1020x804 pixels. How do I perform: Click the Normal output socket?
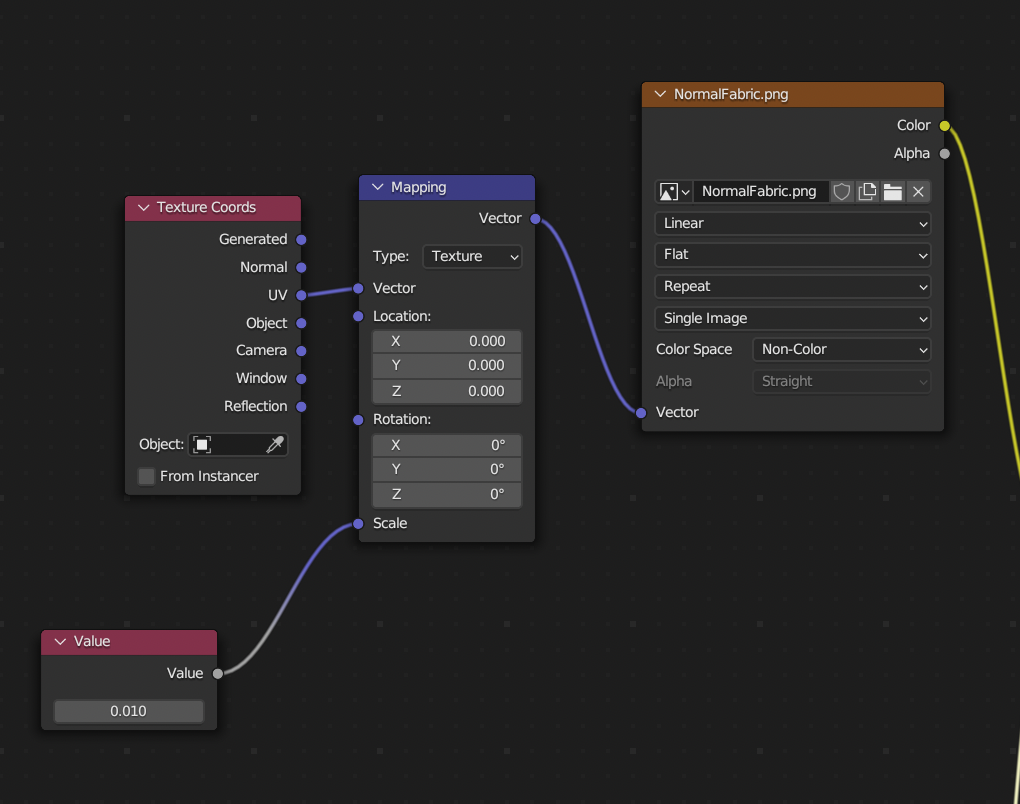[301, 267]
